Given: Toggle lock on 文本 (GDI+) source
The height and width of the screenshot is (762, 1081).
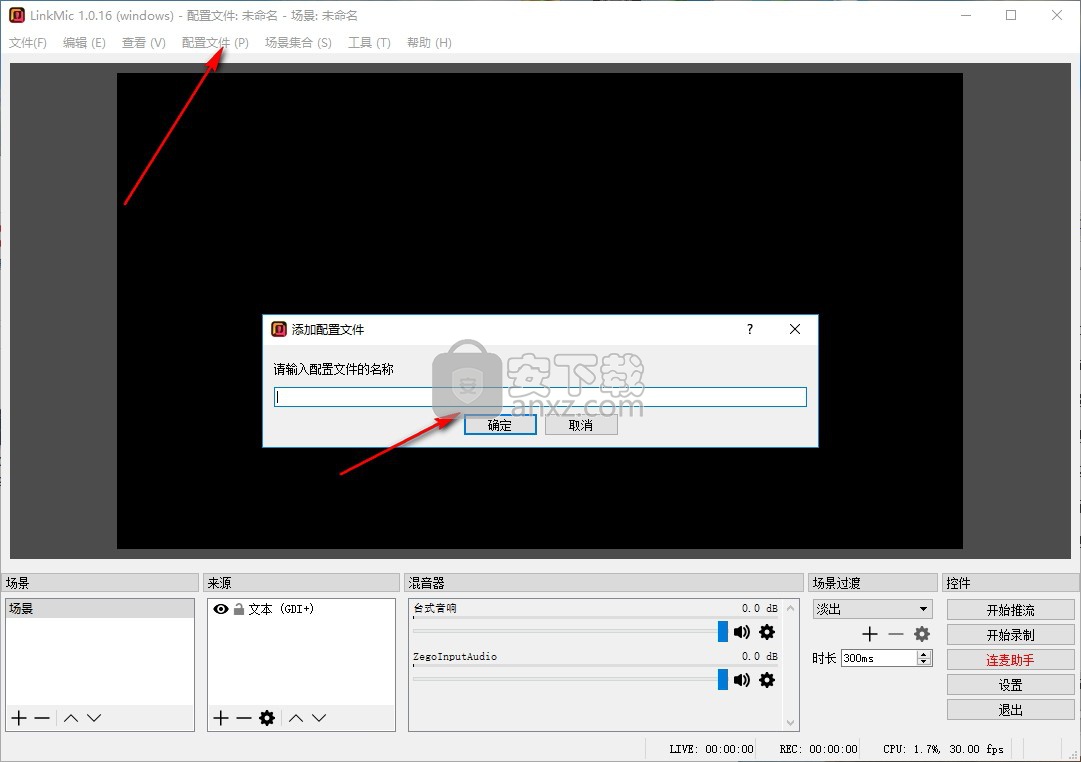Looking at the screenshot, I should point(239,609).
